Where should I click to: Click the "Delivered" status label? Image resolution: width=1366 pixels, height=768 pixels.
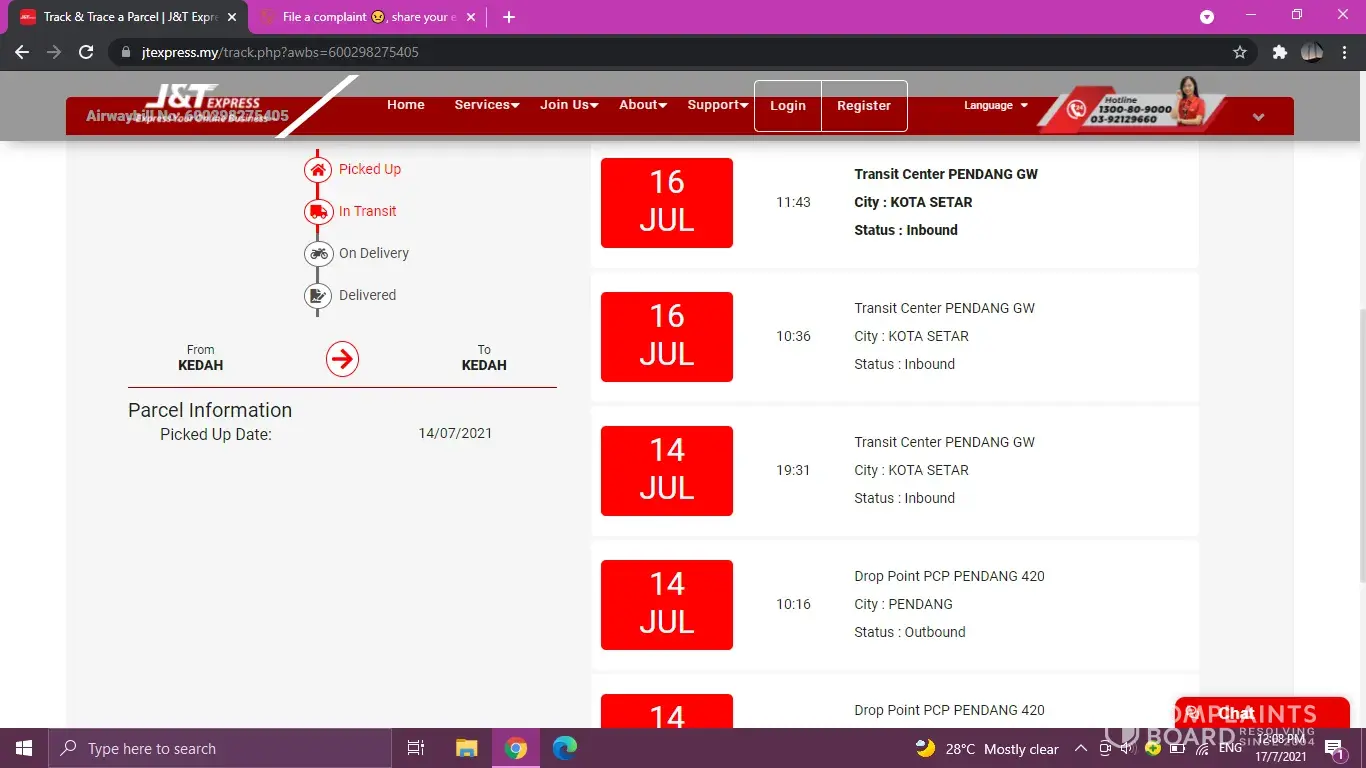[x=367, y=295]
